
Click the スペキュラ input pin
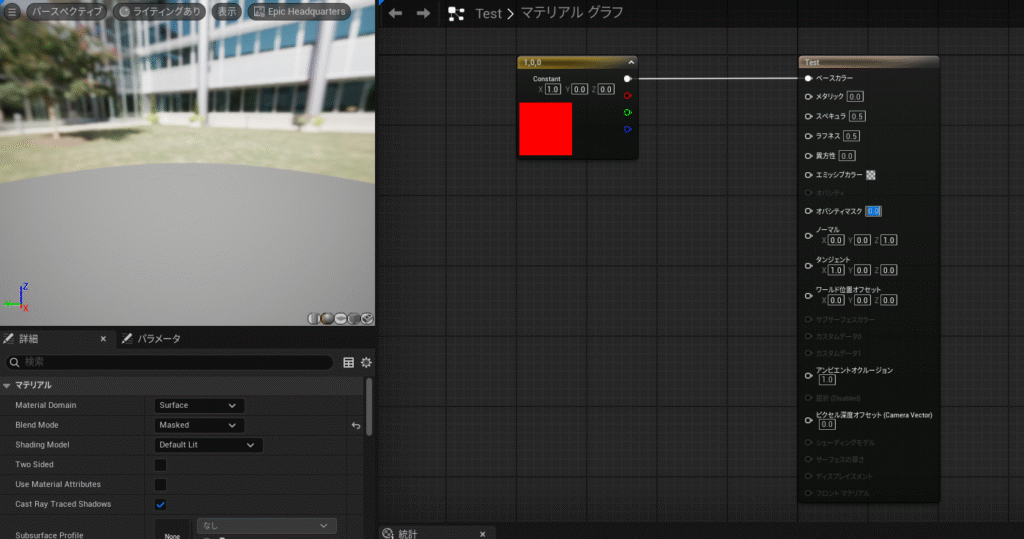(808, 116)
